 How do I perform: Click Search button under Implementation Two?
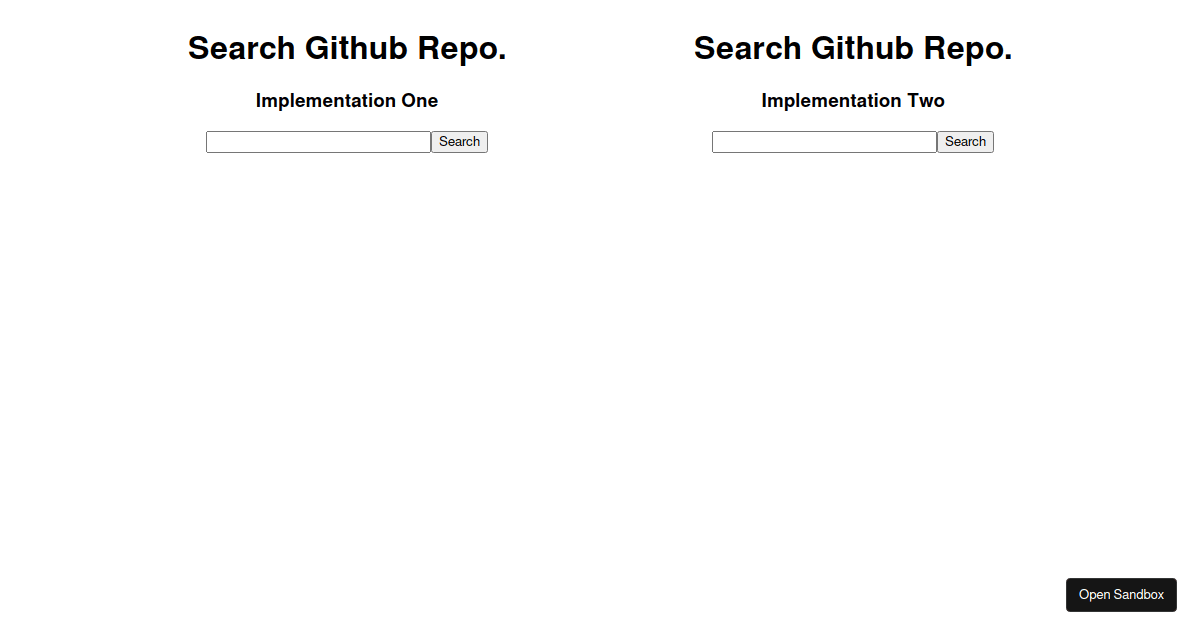[965, 142]
